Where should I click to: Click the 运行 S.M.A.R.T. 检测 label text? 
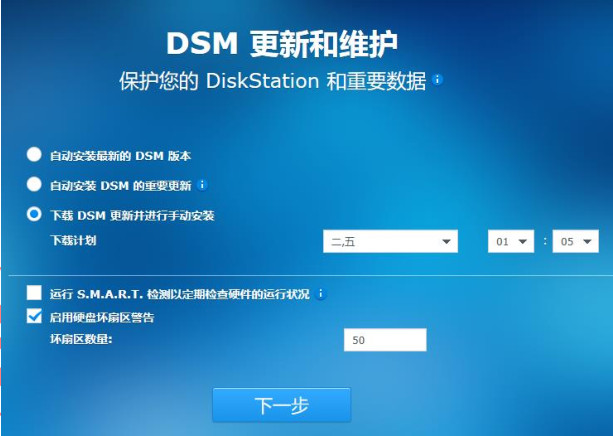(x=180, y=294)
